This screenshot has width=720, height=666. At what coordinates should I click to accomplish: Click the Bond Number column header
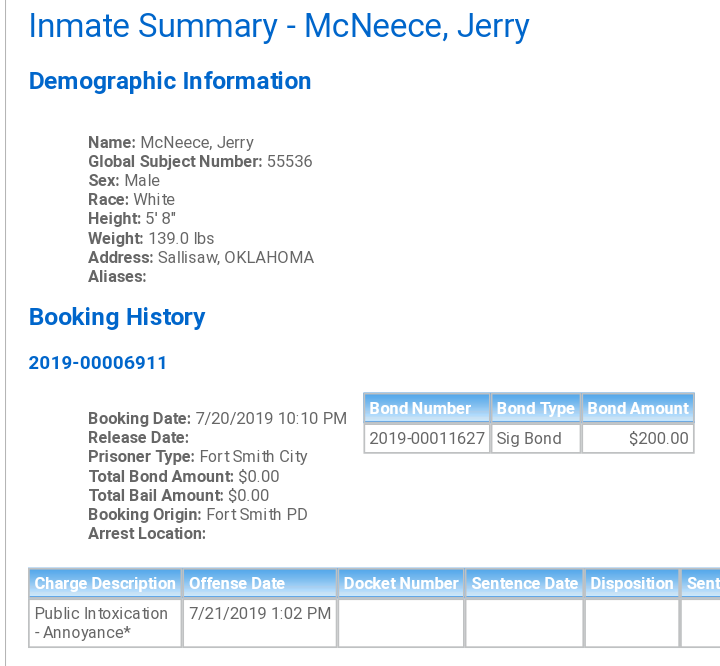coord(427,408)
